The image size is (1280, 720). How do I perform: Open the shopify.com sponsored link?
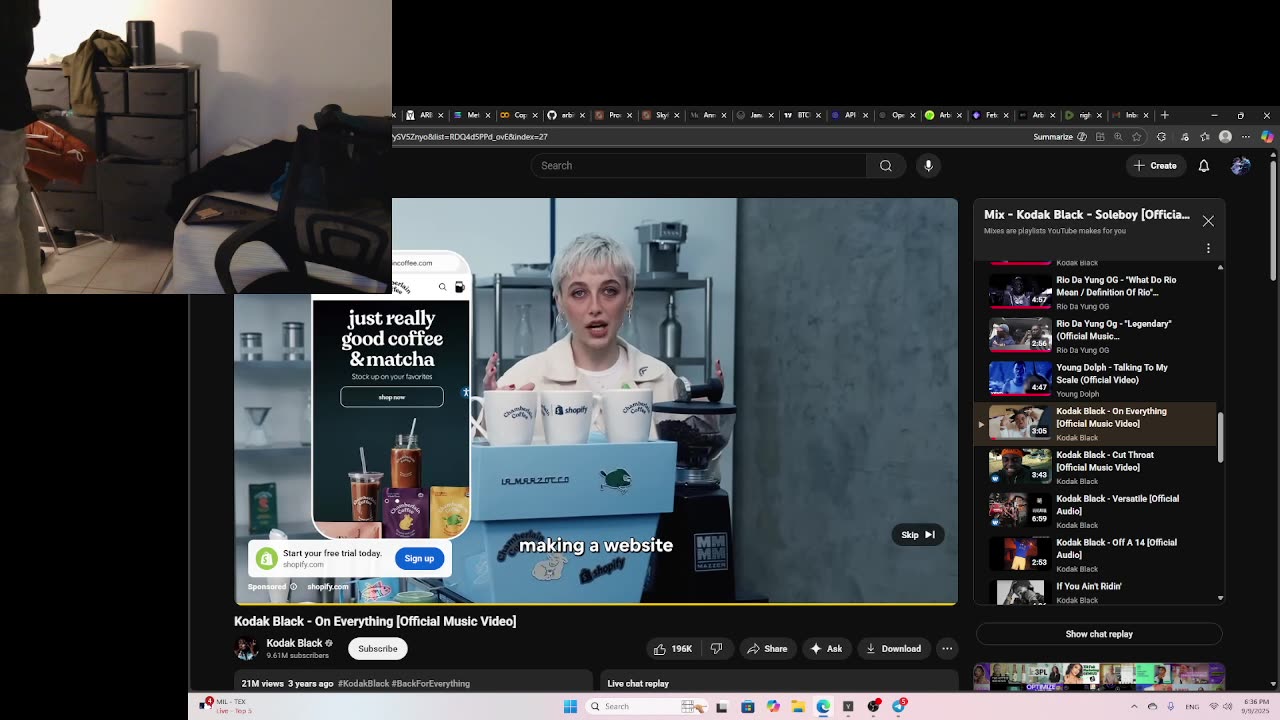[x=328, y=587]
